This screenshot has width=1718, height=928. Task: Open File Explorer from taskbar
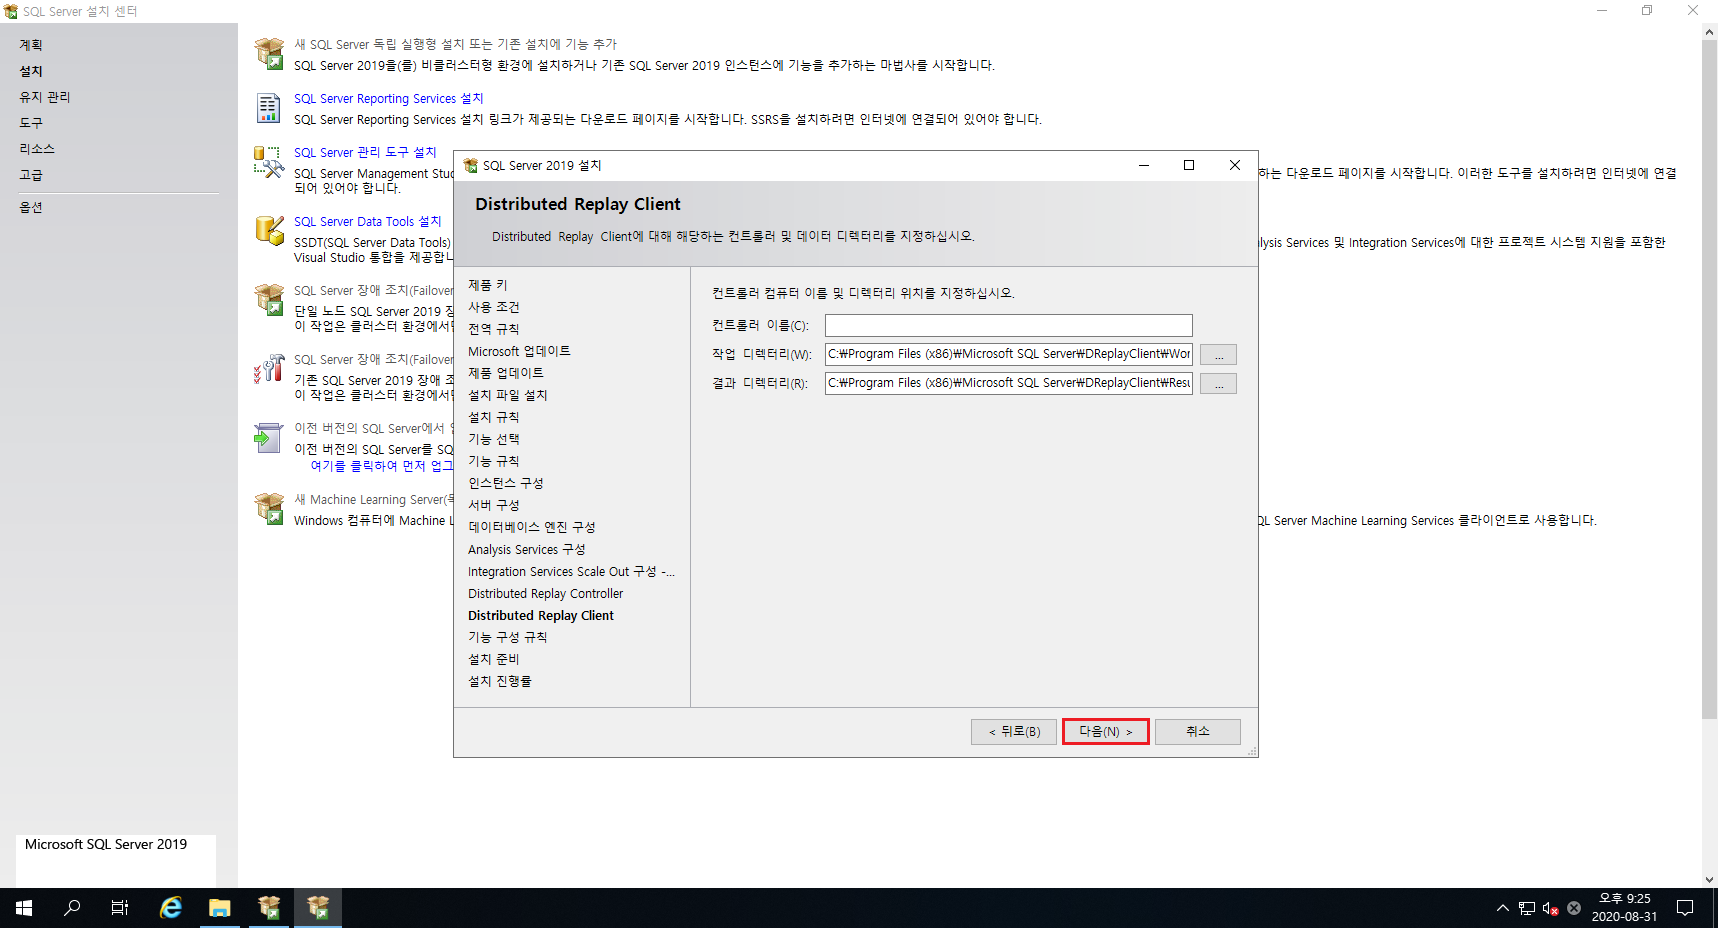[x=220, y=908]
